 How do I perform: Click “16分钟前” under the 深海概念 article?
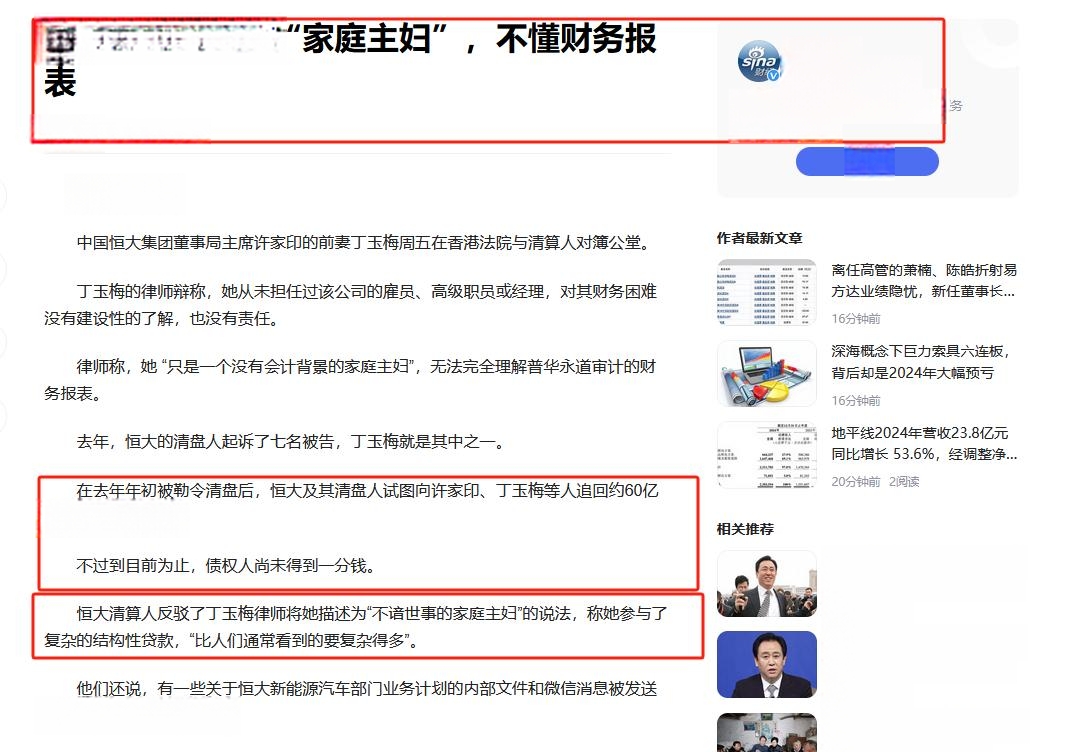tap(856, 400)
